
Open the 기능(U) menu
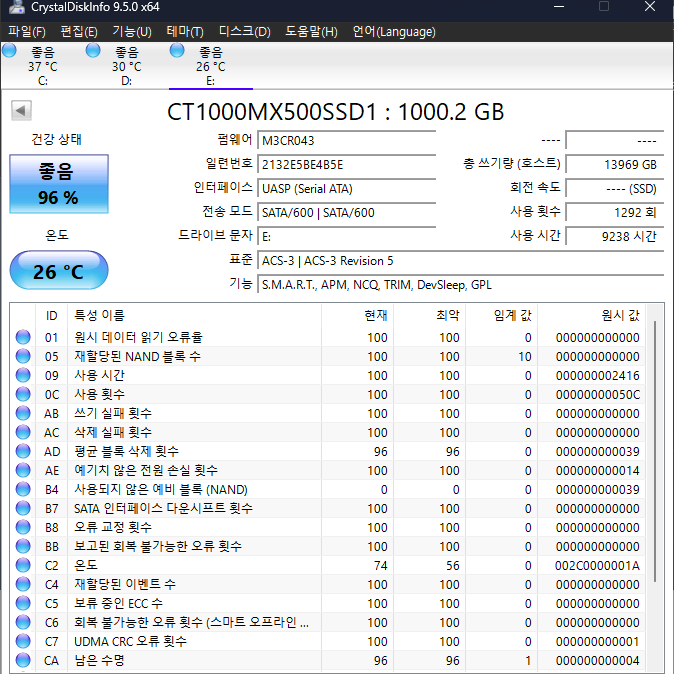pyautogui.click(x=132, y=32)
